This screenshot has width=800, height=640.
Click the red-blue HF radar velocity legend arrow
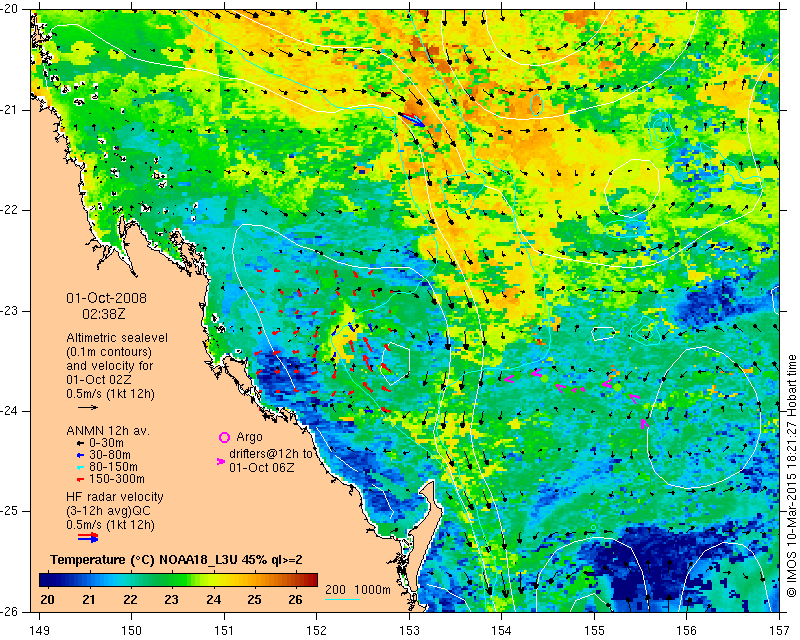pyautogui.click(x=88, y=537)
